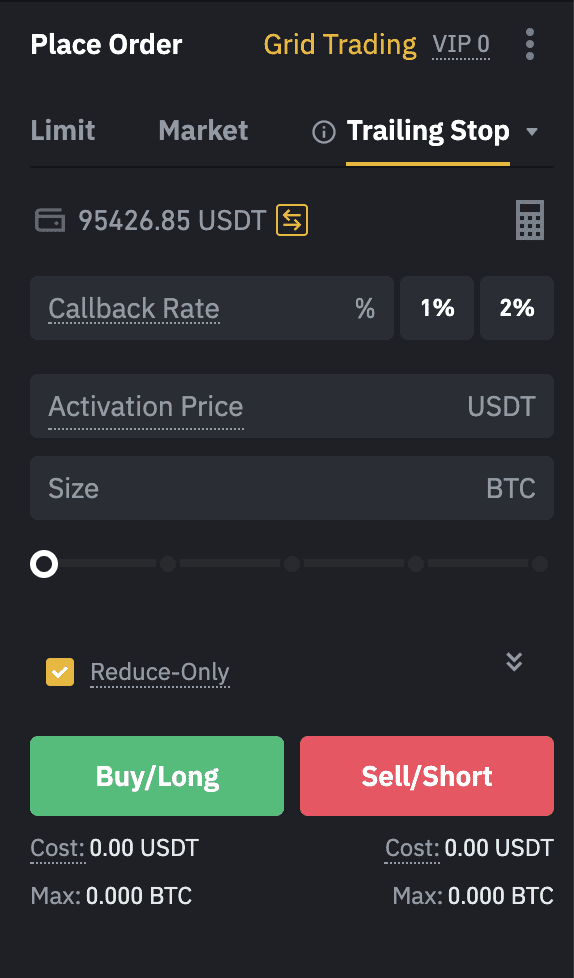Click the slider's middle 50% marker
Viewport: 574px width, 978px height.
coord(292,564)
